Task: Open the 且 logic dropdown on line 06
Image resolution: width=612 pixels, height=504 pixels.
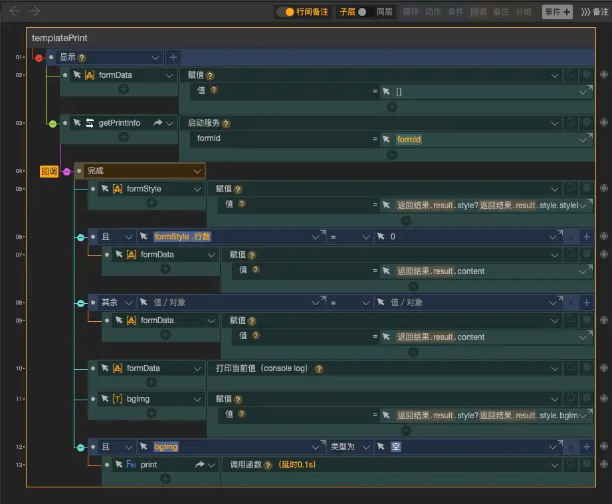Action: tap(128, 237)
